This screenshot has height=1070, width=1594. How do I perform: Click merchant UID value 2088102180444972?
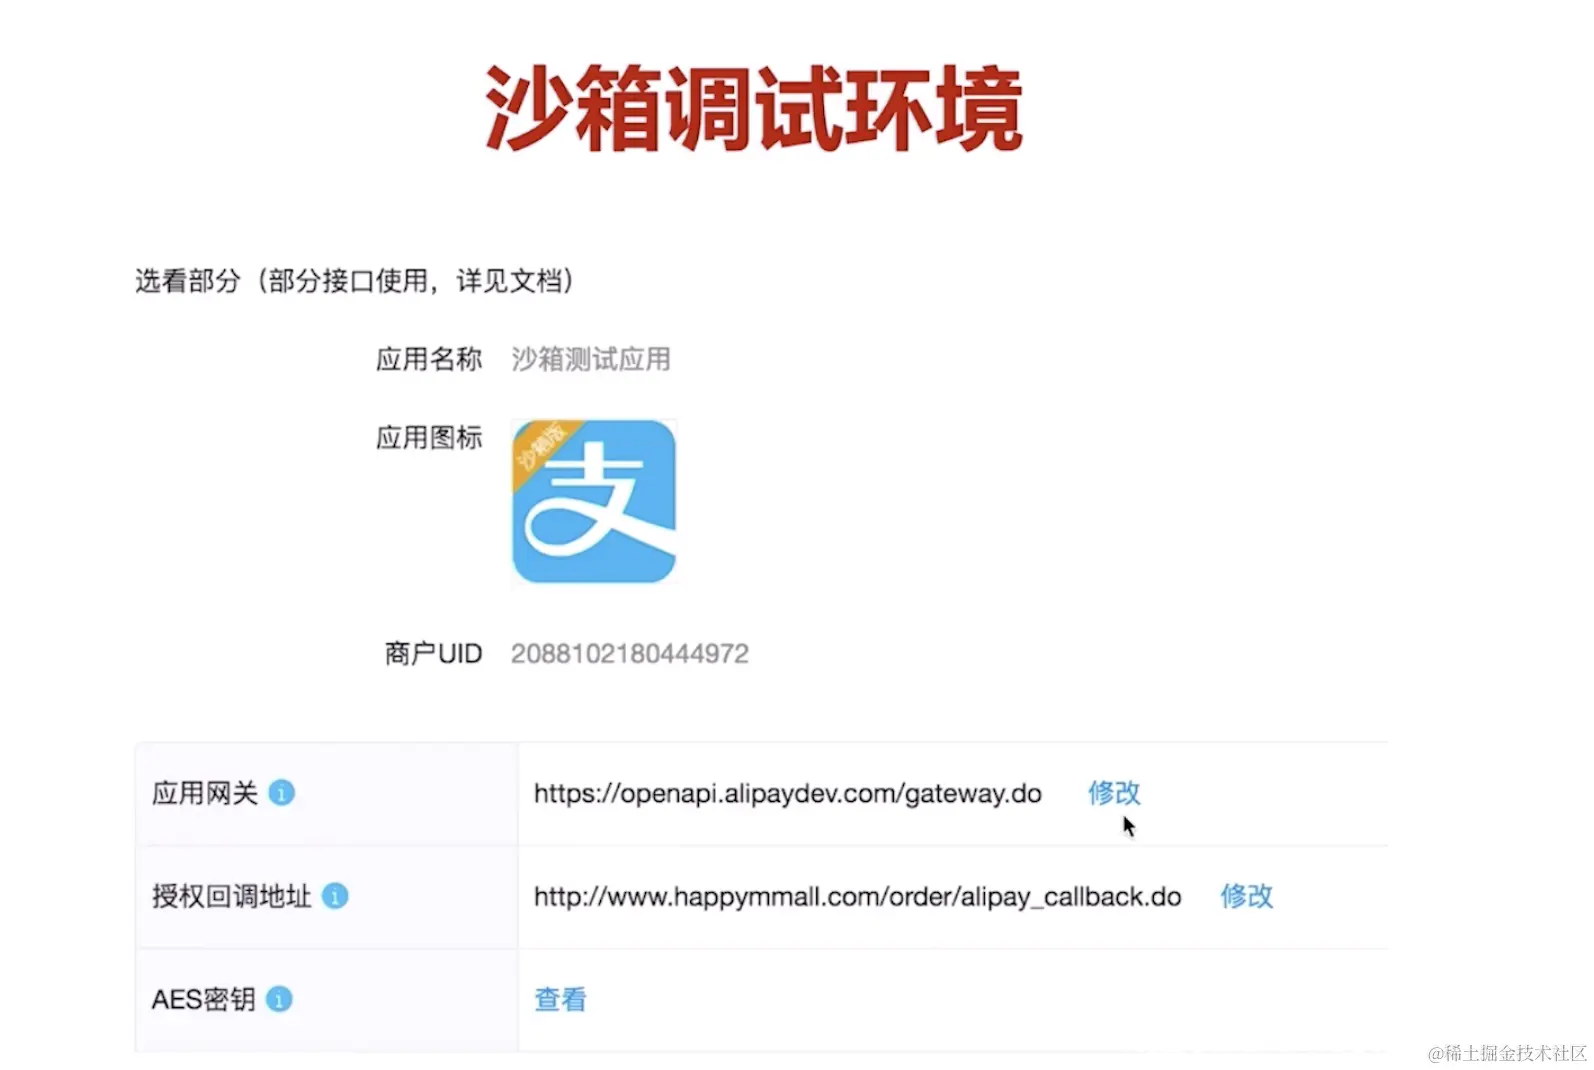coord(630,654)
